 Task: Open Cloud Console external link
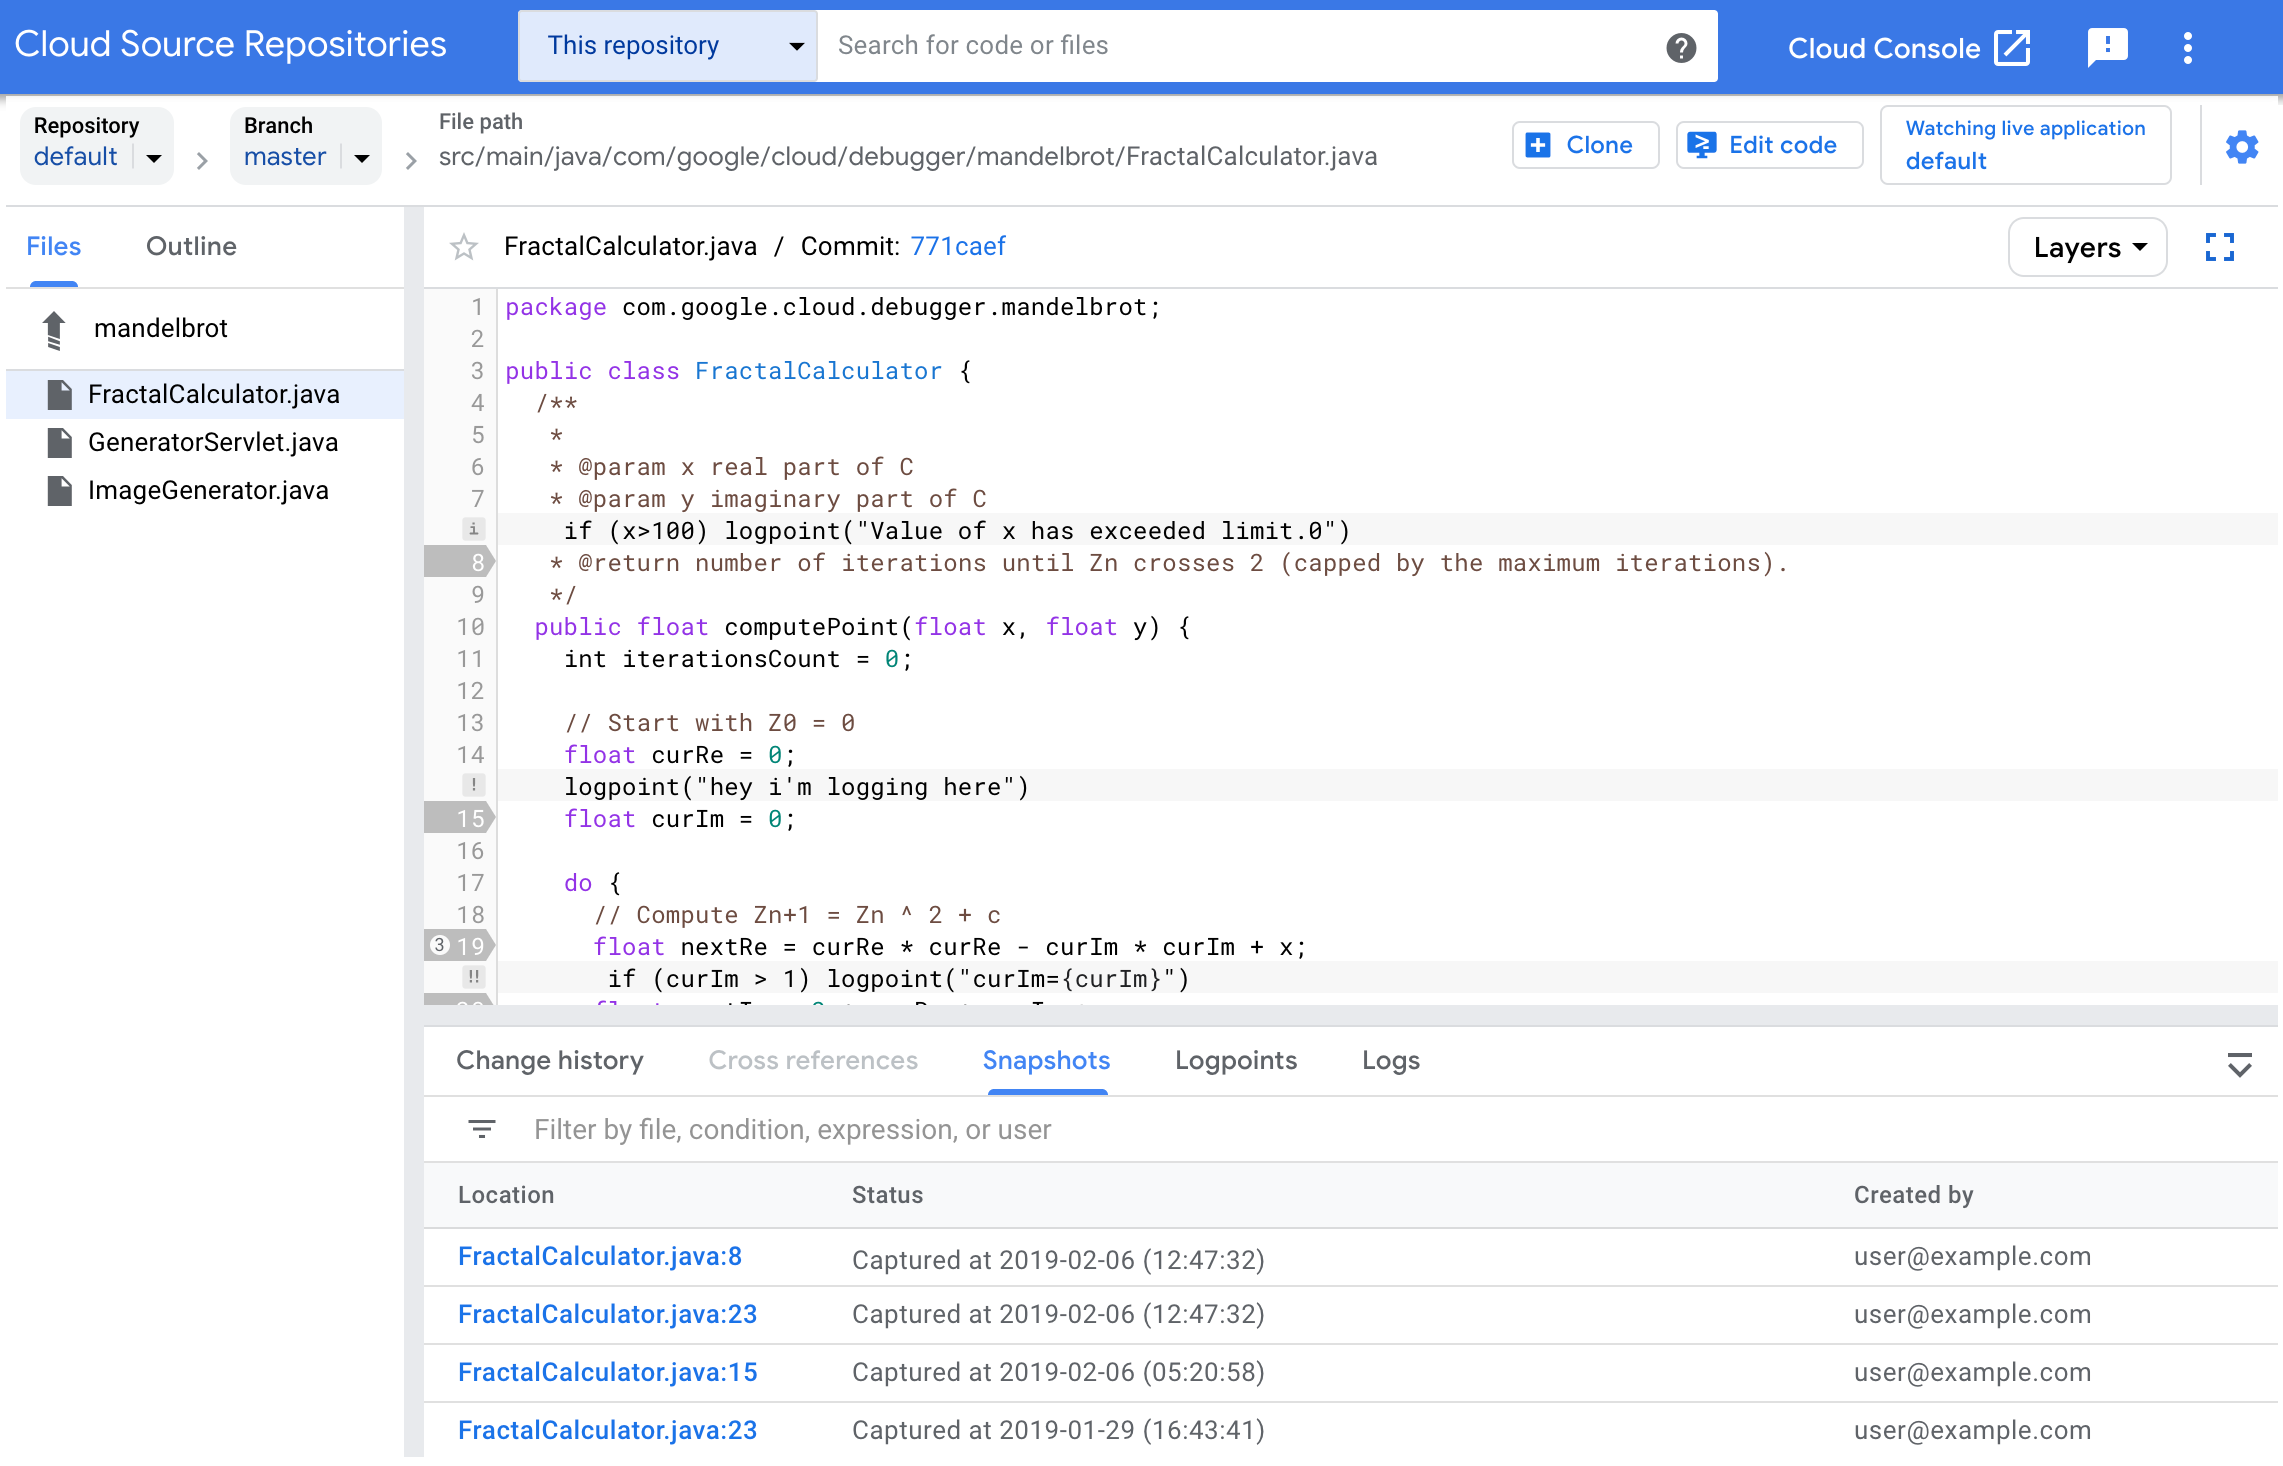[x=1908, y=47]
